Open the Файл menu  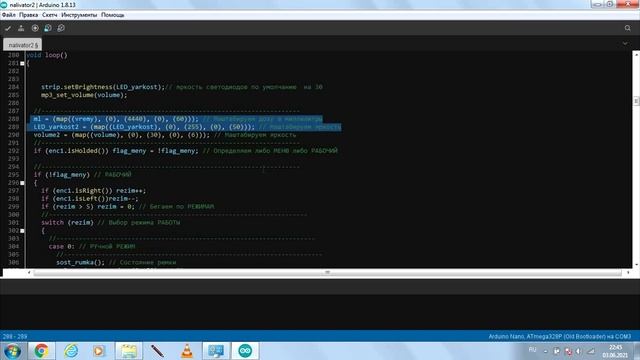[x=9, y=15]
